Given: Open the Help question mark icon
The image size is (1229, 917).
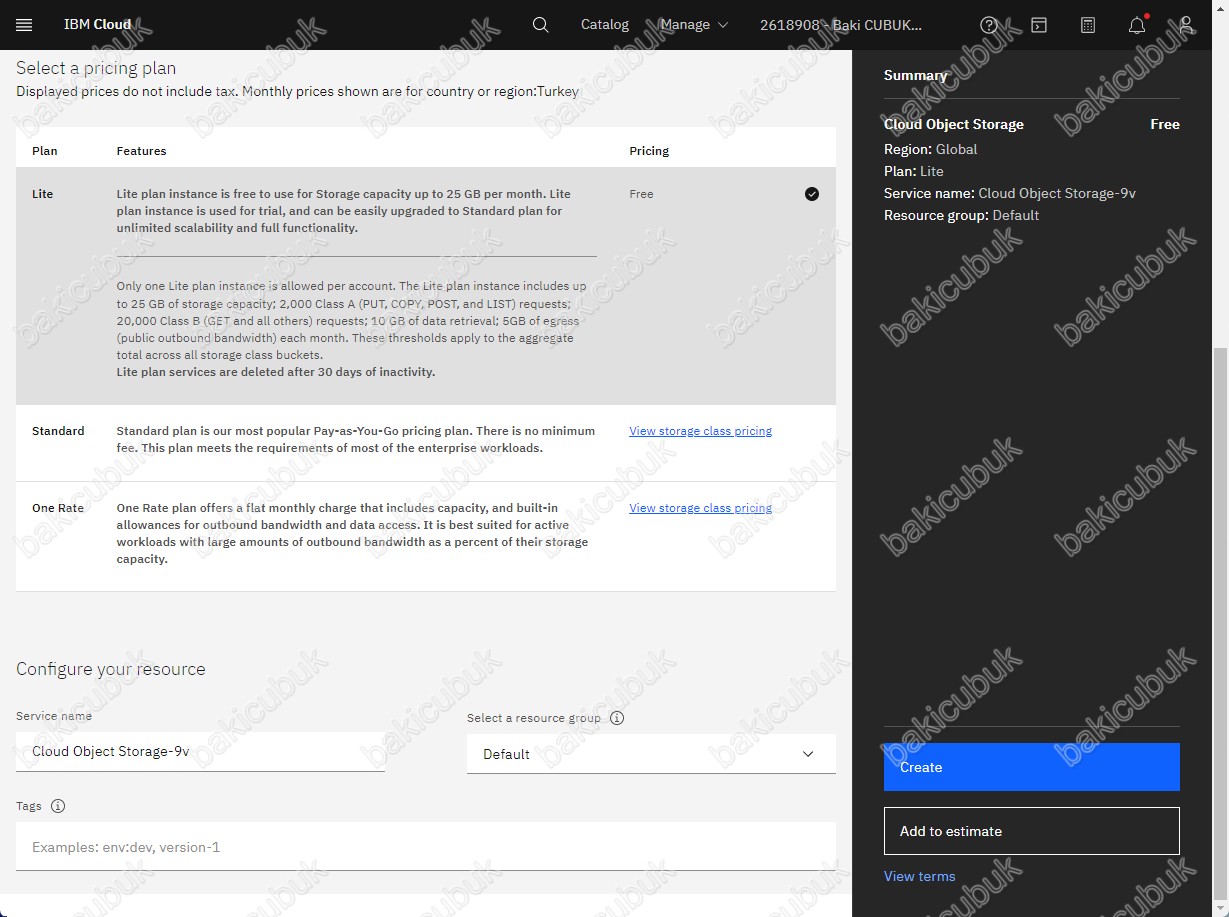Looking at the screenshot, I should click(x=989, y=25).
